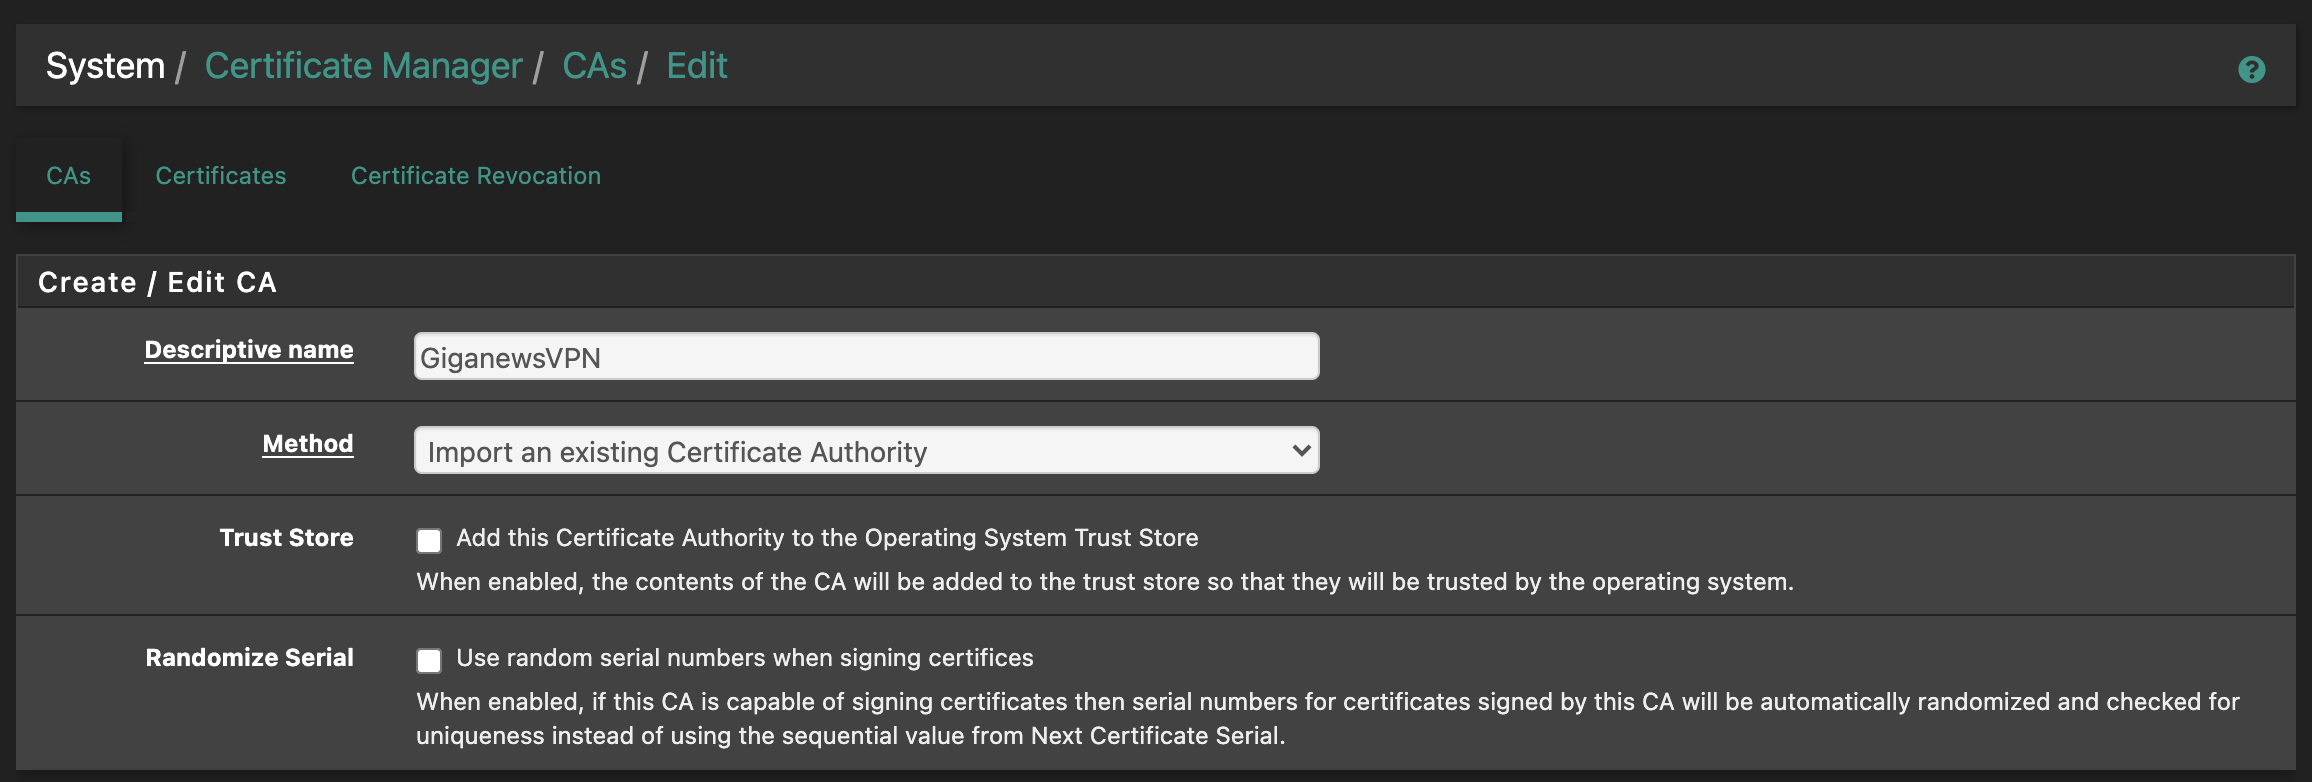The height and width of the screenshot is (782, 2312).
Task: Click the System breadcrumb text
Action: 105,66
